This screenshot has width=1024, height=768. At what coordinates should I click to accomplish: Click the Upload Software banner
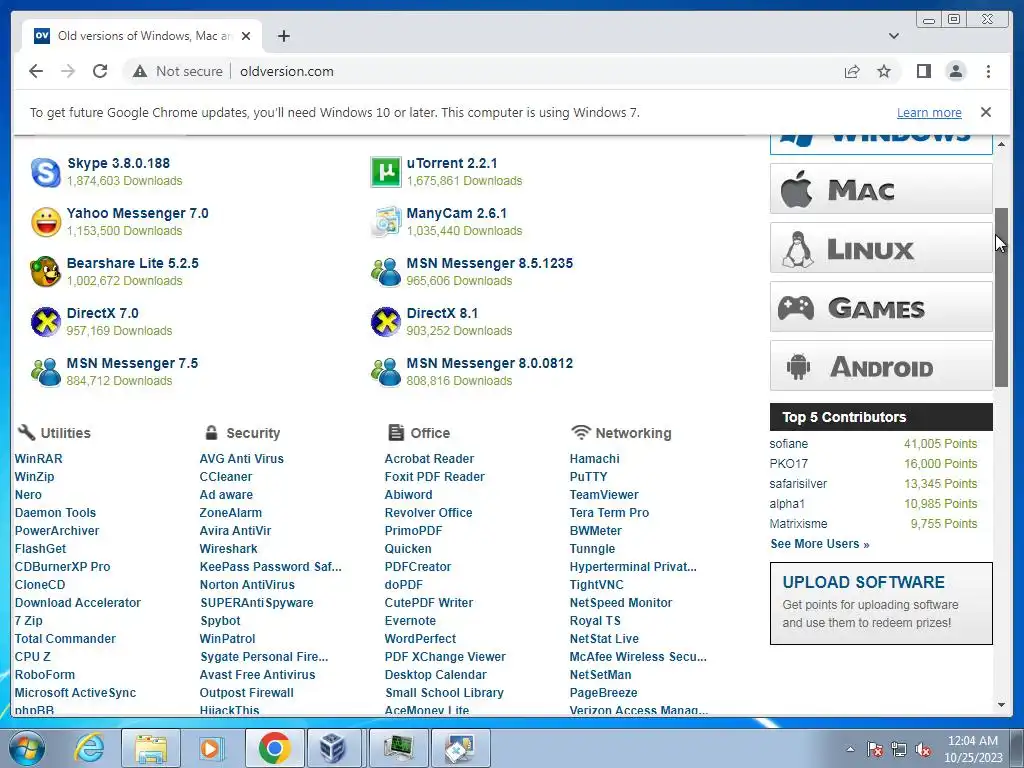881,603
